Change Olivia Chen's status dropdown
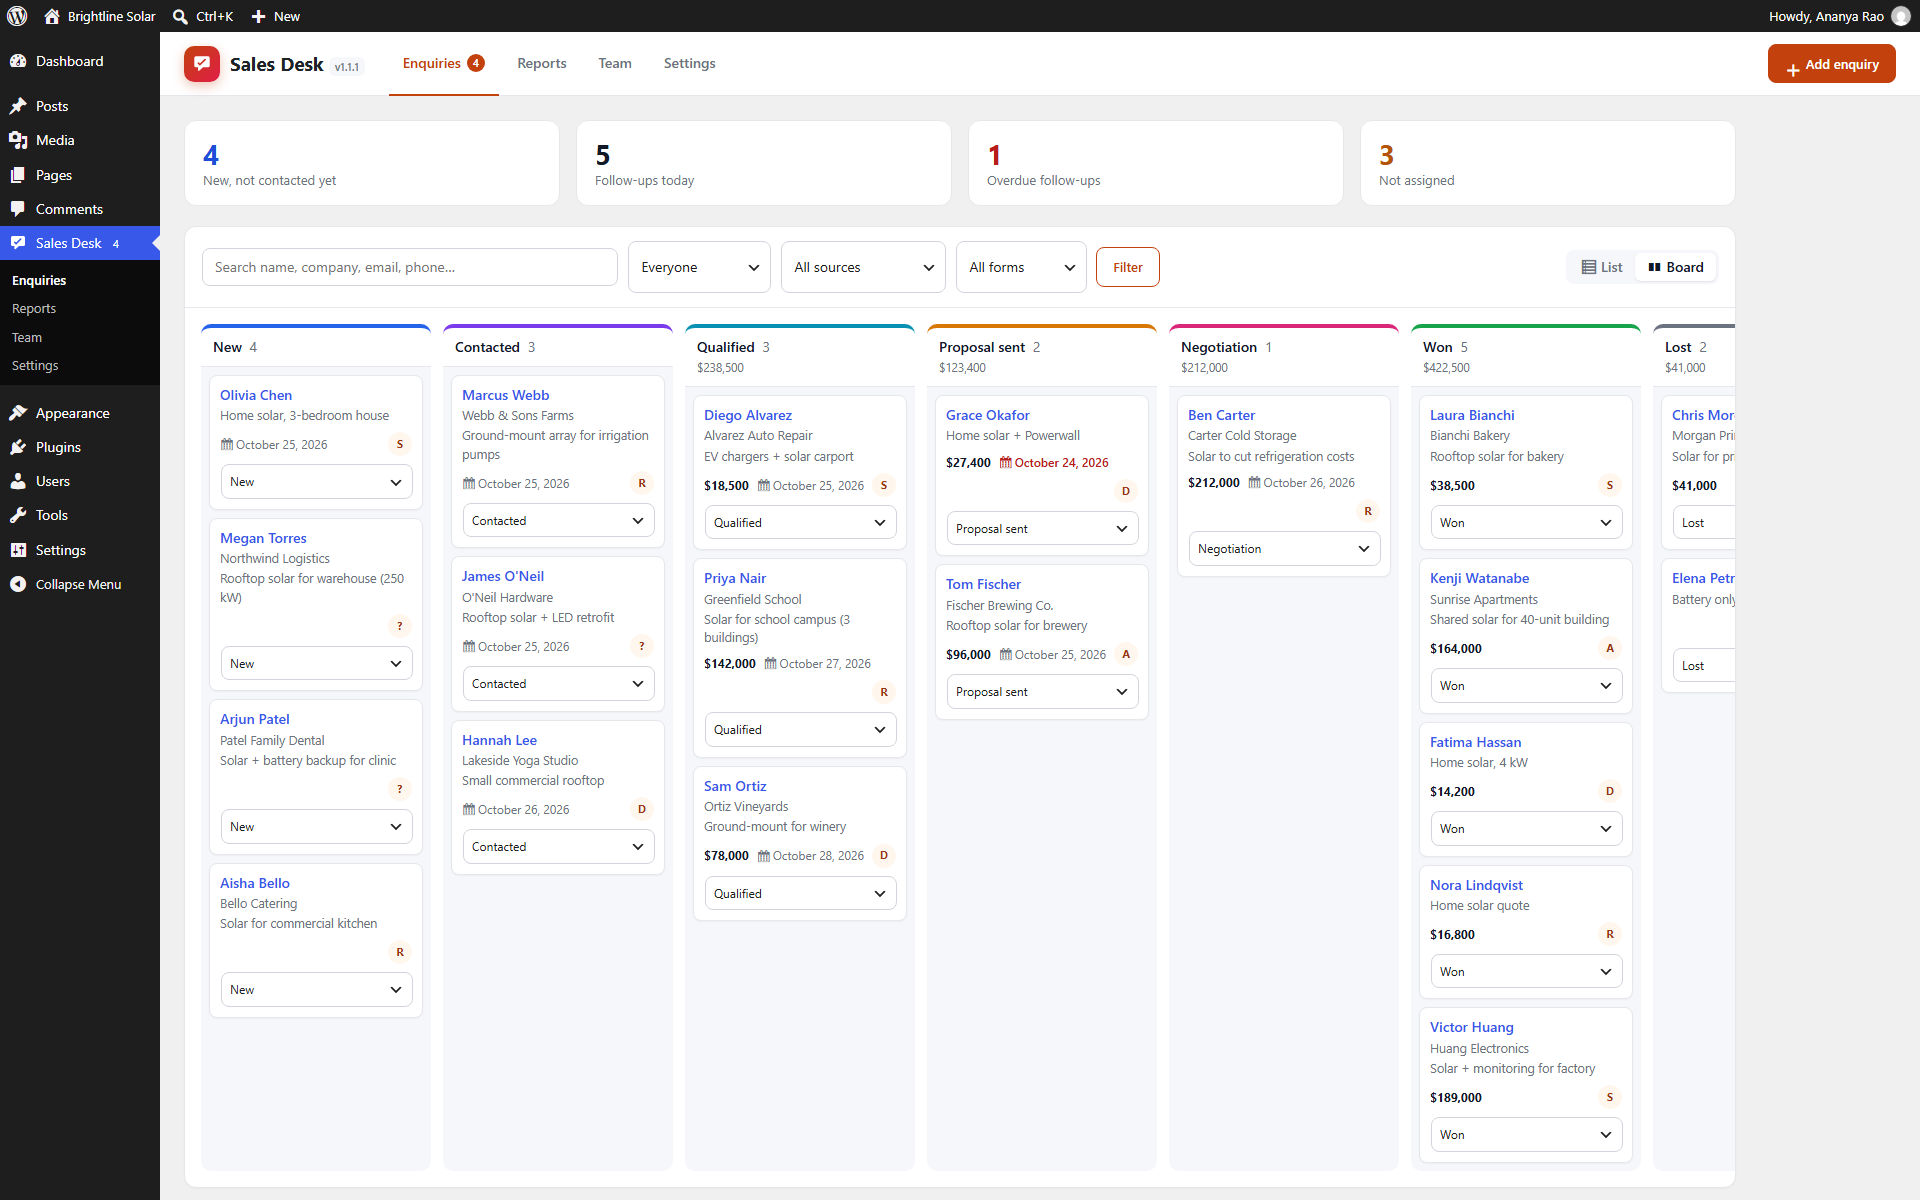1920x1200 pixels. tap(316, 482)
